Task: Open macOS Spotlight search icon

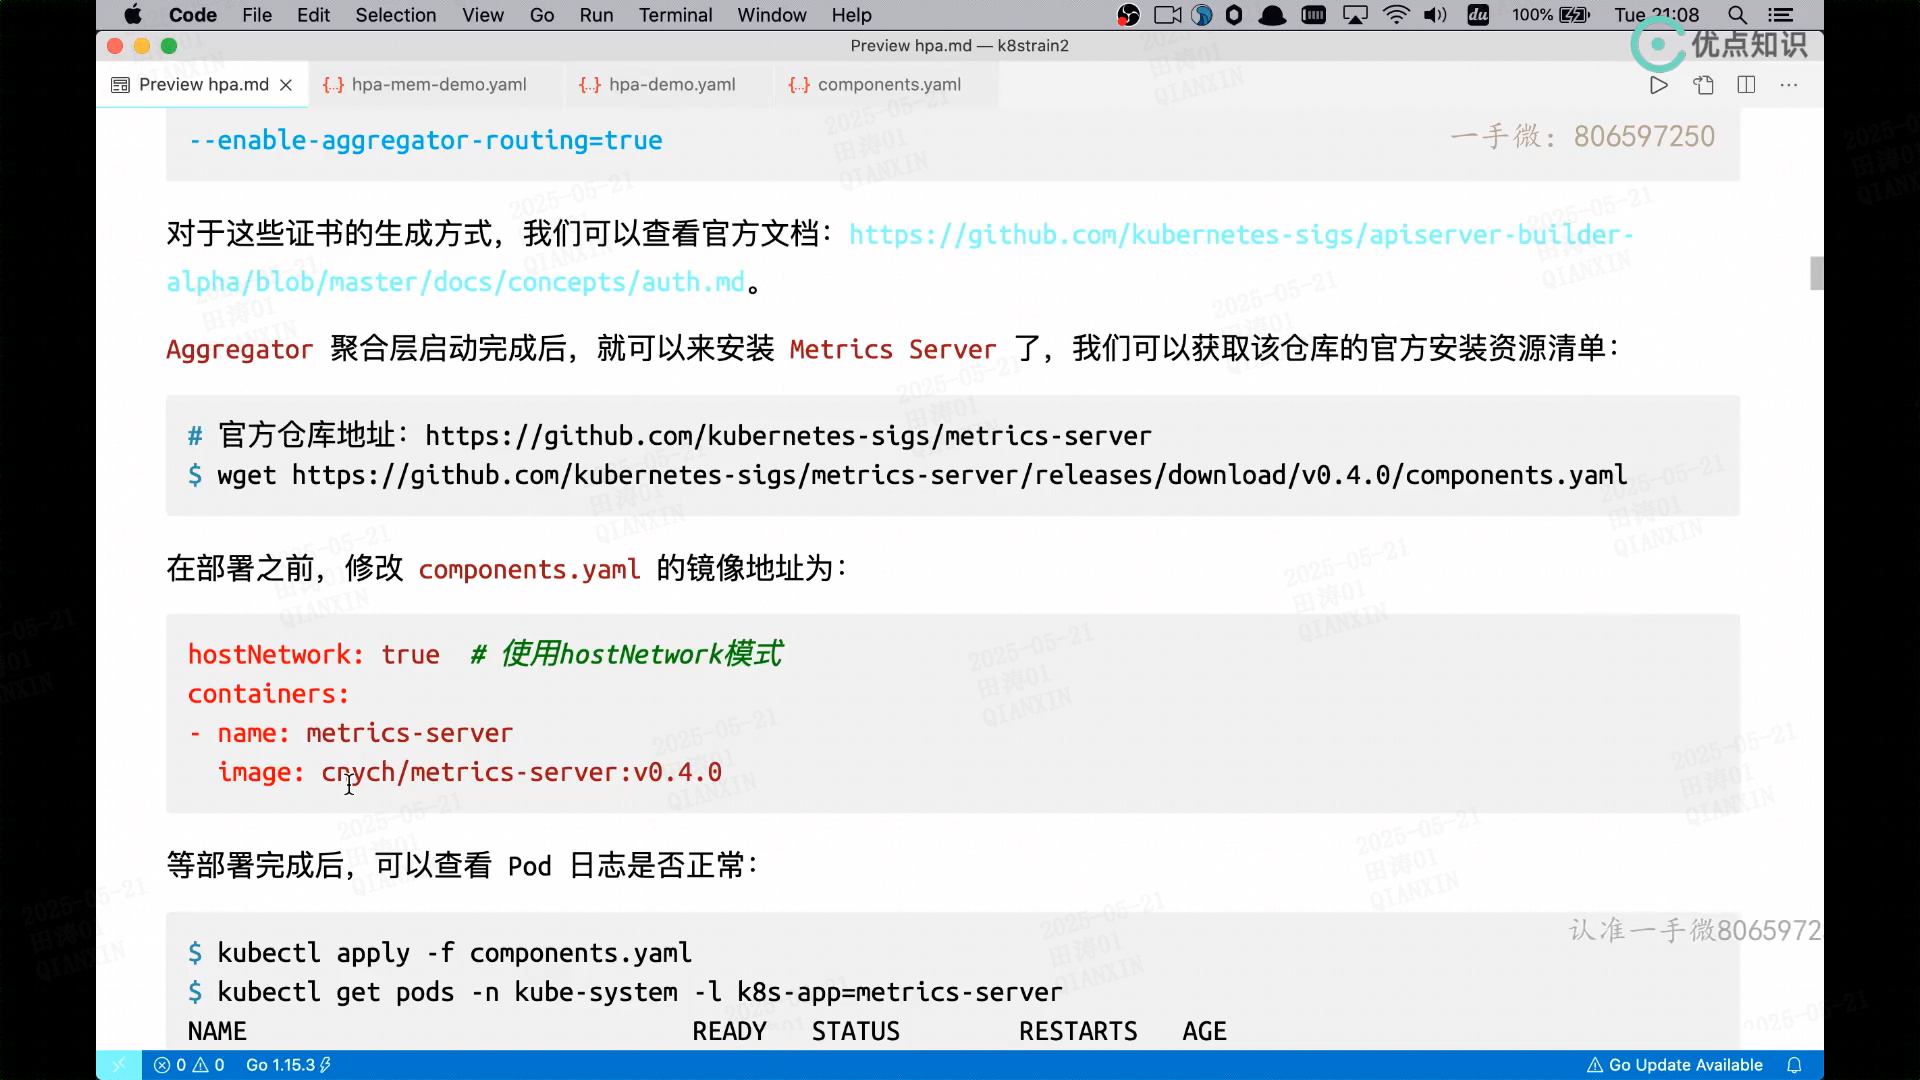Action: pos(1737,15)
